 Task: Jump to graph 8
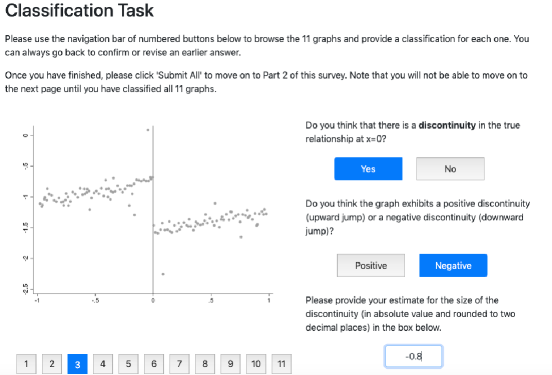point(205,364)
